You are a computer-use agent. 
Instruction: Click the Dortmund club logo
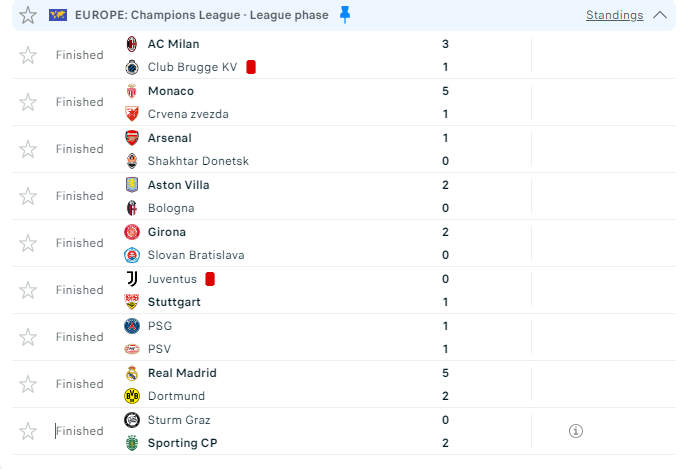(132, 396)
